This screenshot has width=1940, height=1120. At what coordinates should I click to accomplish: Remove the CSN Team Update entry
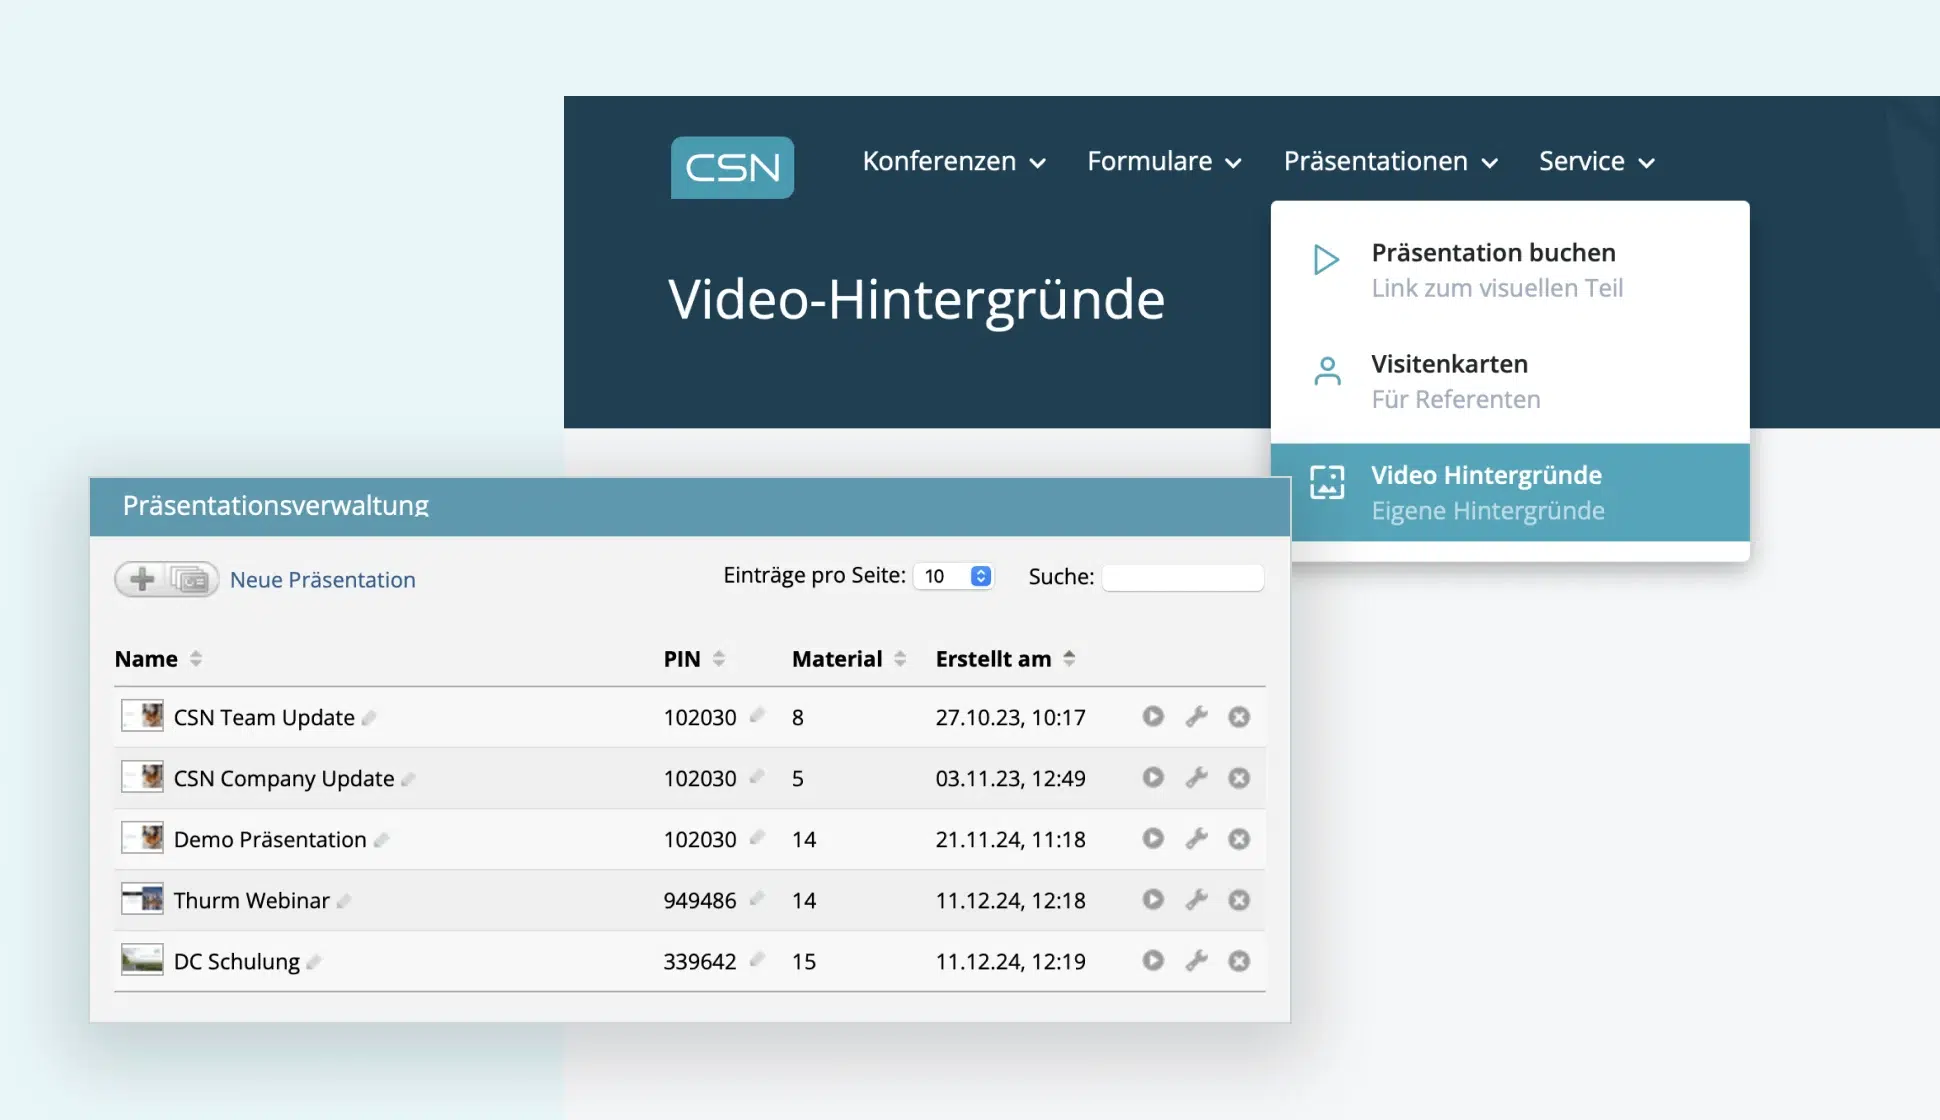[1240, 717]
